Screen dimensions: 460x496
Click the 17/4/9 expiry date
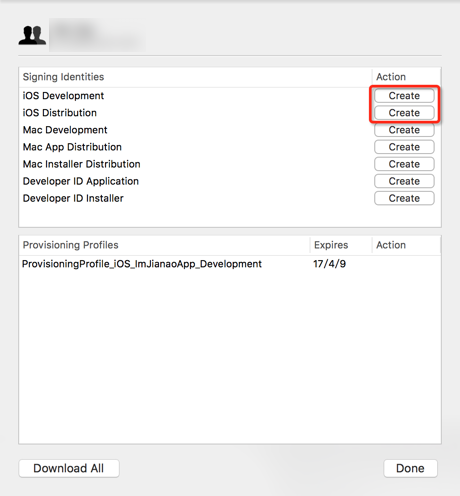coord(329,264)
